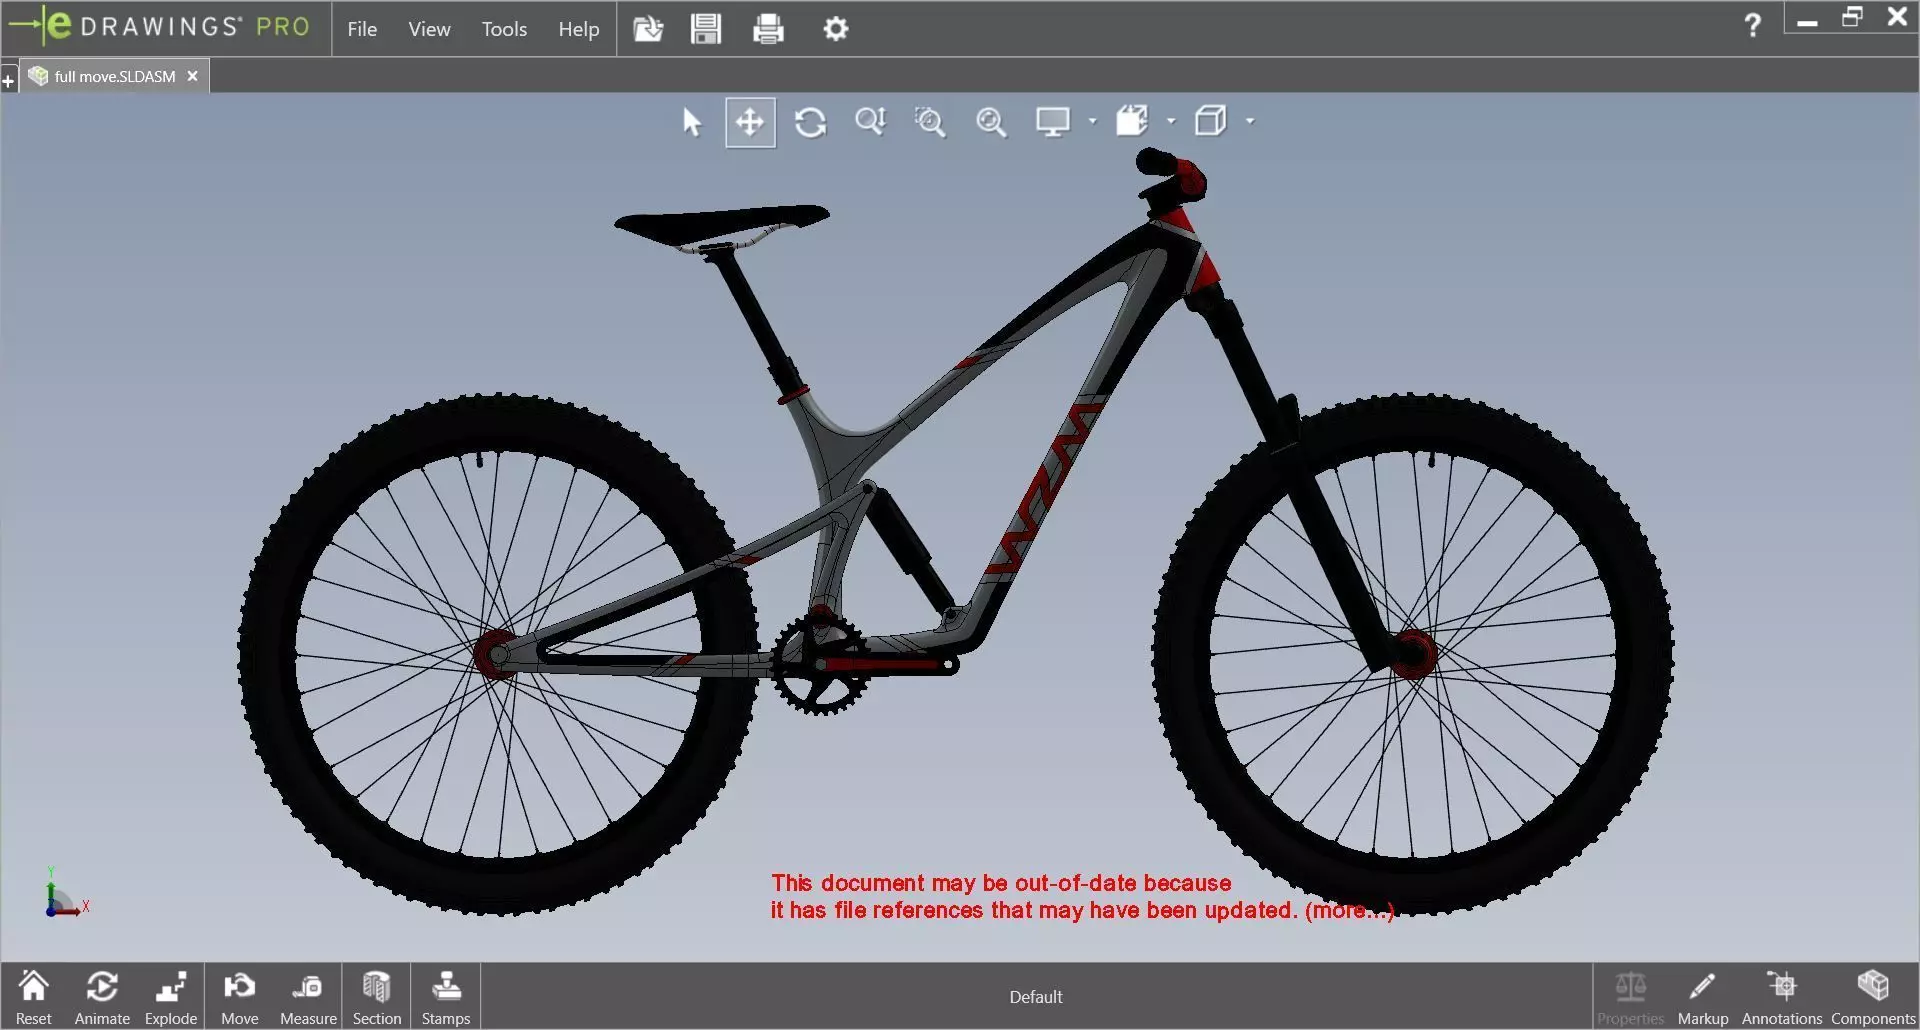Click the eDrawings Pro logo
Viewport: 1920px width, 1030px height.
tap(160, 27)
